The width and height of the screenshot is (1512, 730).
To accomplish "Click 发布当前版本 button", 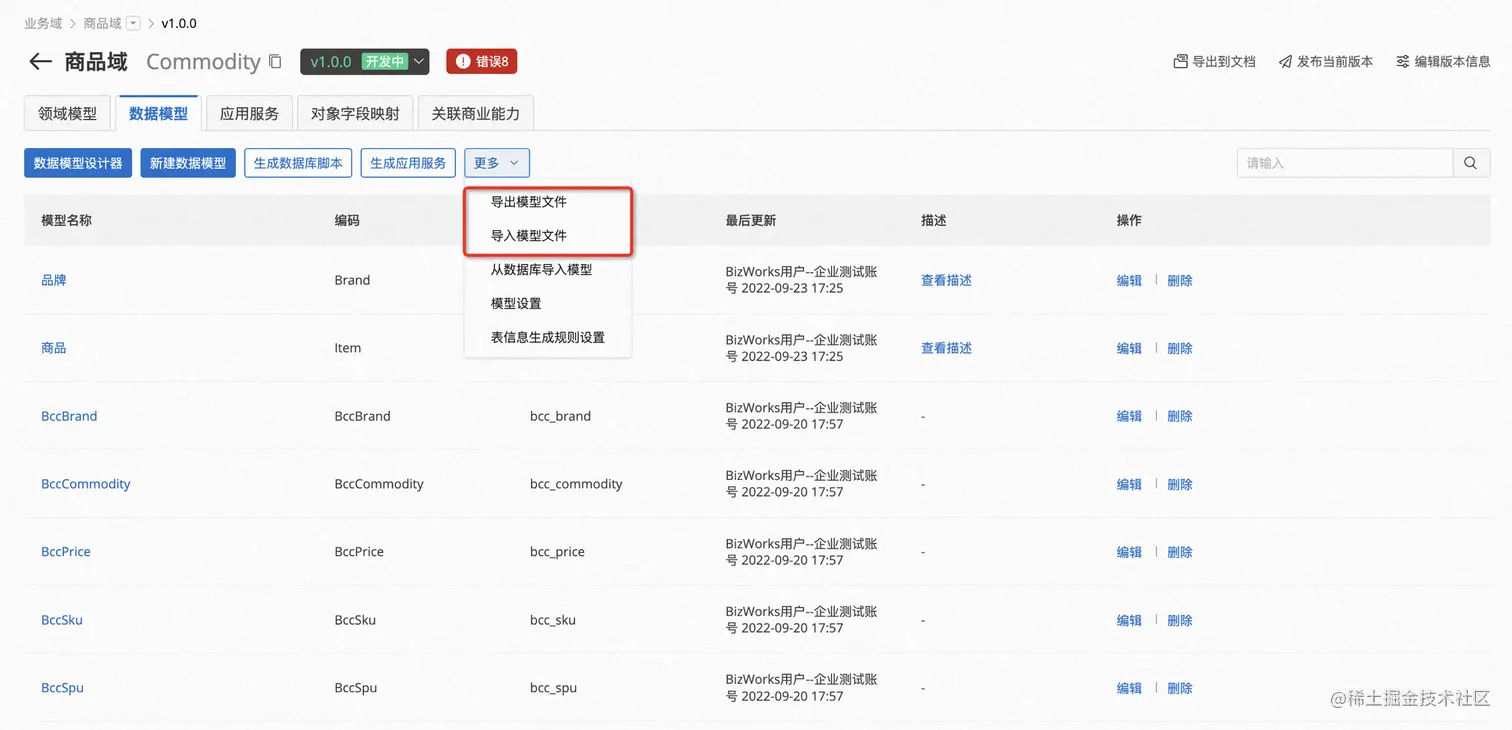I will tap(1326, 62).
